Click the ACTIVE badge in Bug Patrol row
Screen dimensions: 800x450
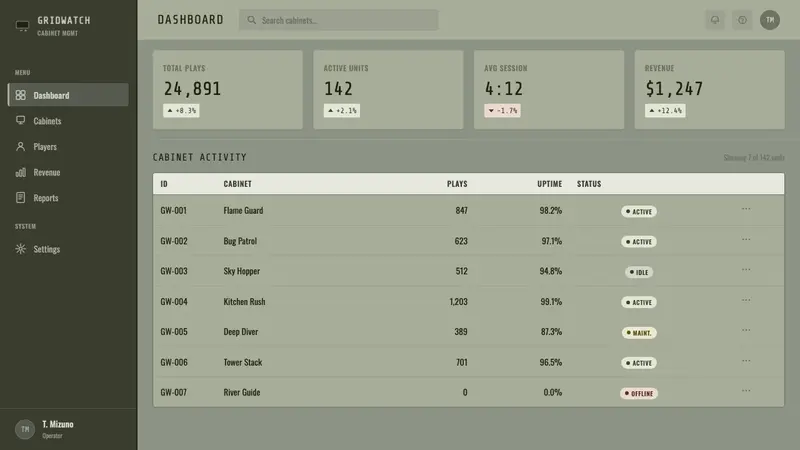639,241
